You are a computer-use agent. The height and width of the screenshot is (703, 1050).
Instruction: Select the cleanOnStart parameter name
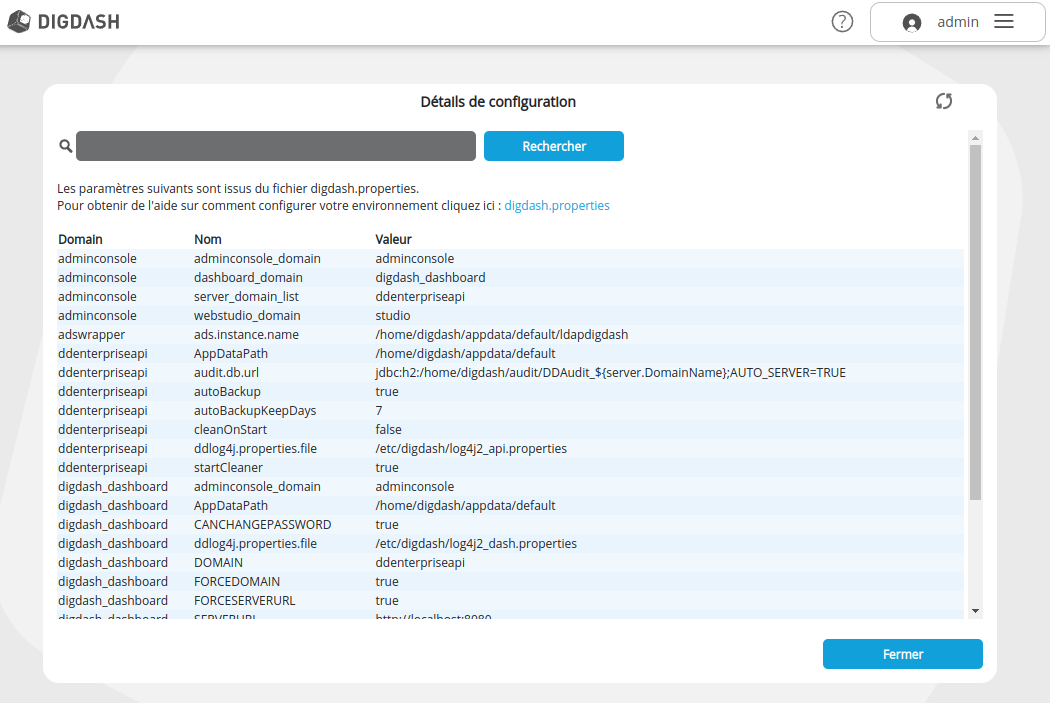[230, 430]
